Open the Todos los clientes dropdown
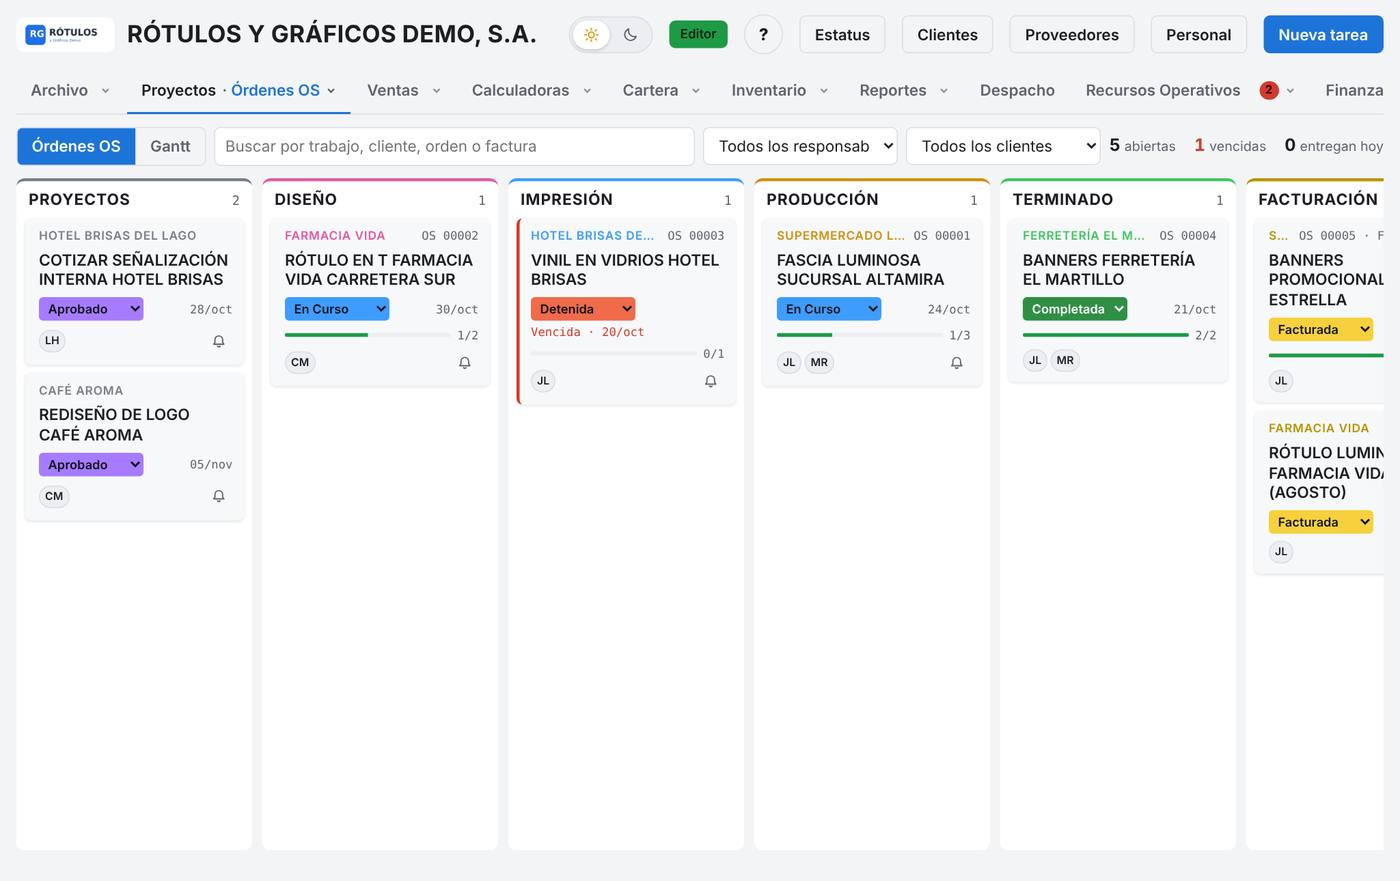Screen dimensions: 1400x881 tap(1003, 146)
